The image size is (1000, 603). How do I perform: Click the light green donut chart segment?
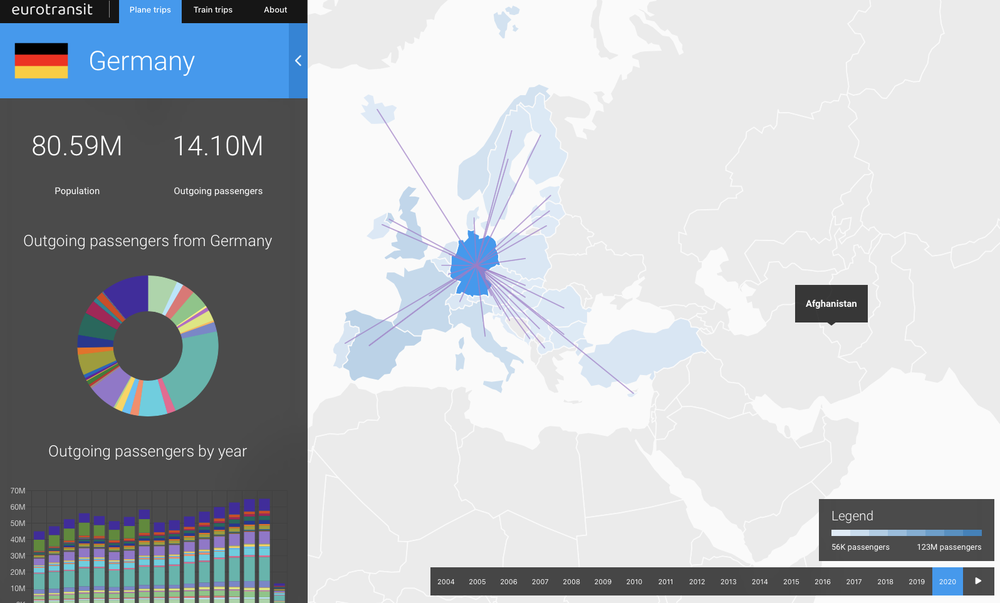point(162,293)
